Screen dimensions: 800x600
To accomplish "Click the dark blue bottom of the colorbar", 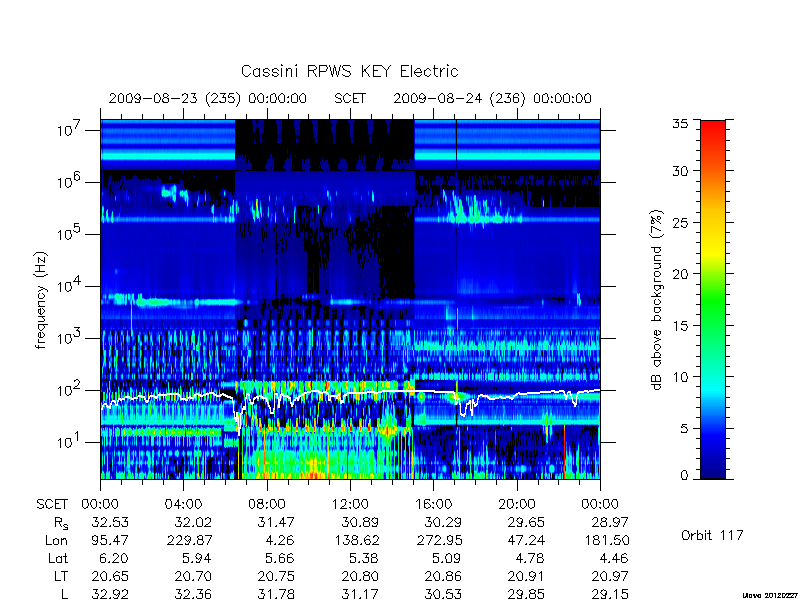I will click(713, 467).
